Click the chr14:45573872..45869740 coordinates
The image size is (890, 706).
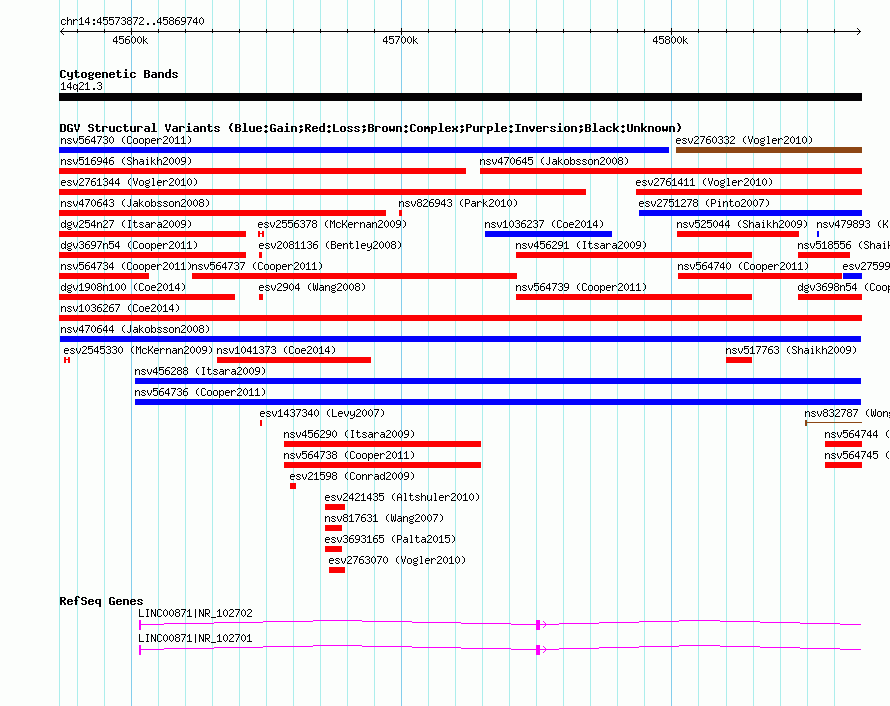click(132, 22)
